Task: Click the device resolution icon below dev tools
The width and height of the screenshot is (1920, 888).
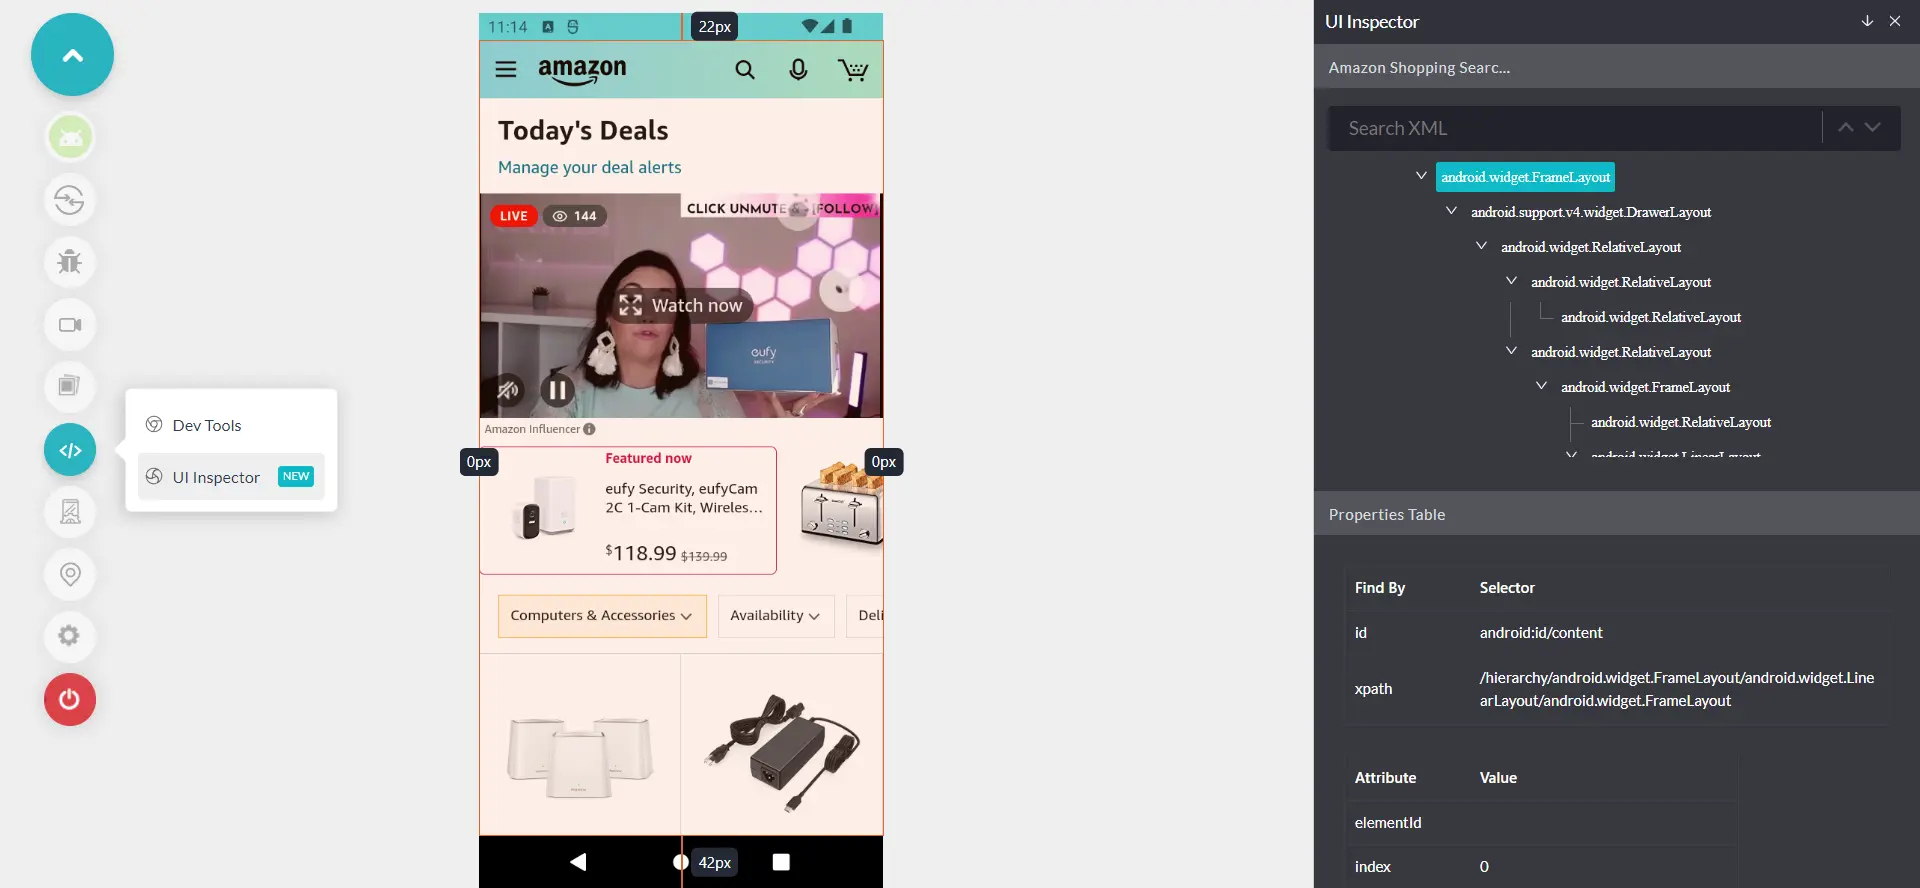Action: (70, 512)
